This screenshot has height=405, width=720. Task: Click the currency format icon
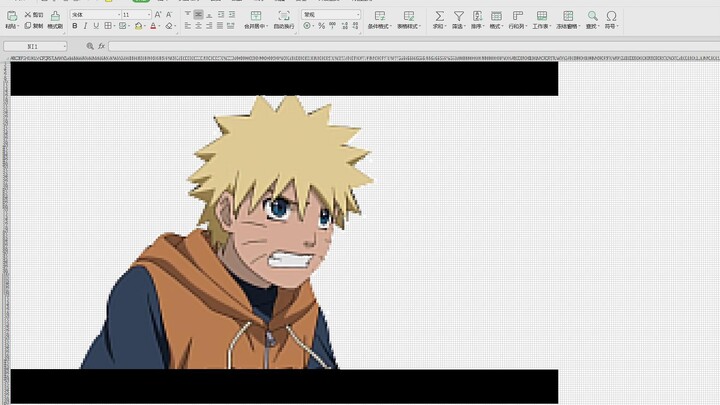click(x=307, y=26)
